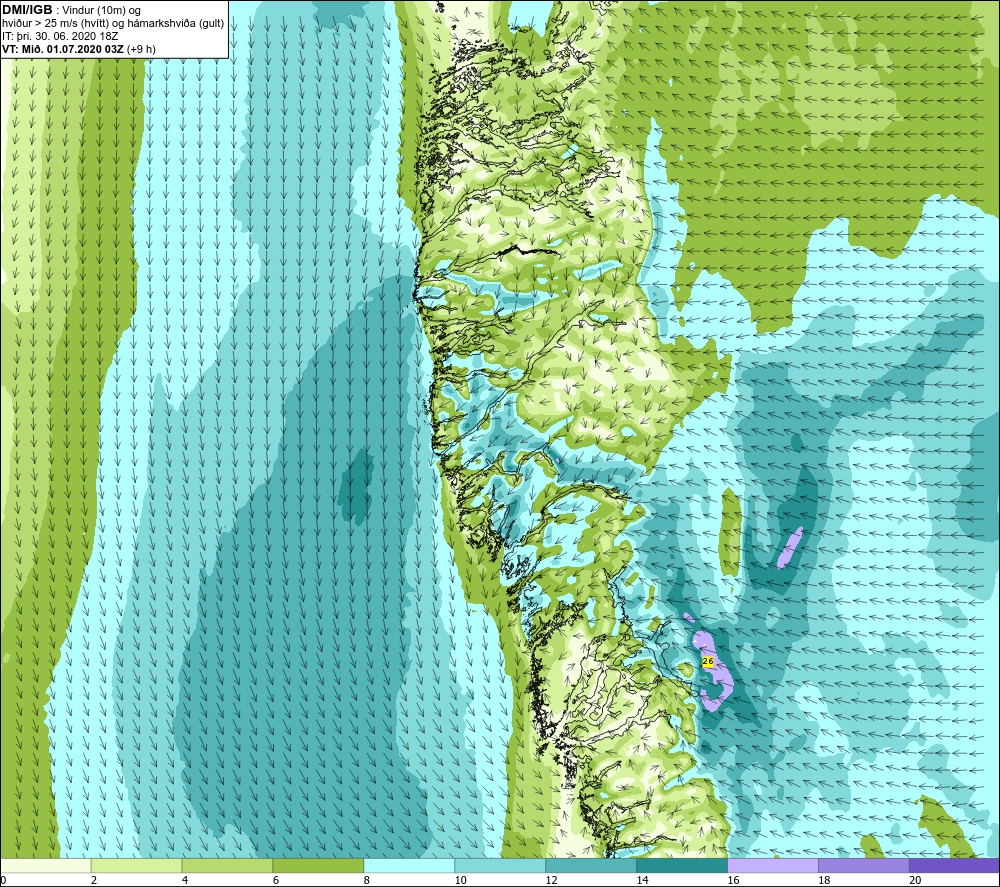Click the 'IT: þri. 30. 06. 2020 18Z' line
1000x887 pixels.
click(x=60, y=36)
